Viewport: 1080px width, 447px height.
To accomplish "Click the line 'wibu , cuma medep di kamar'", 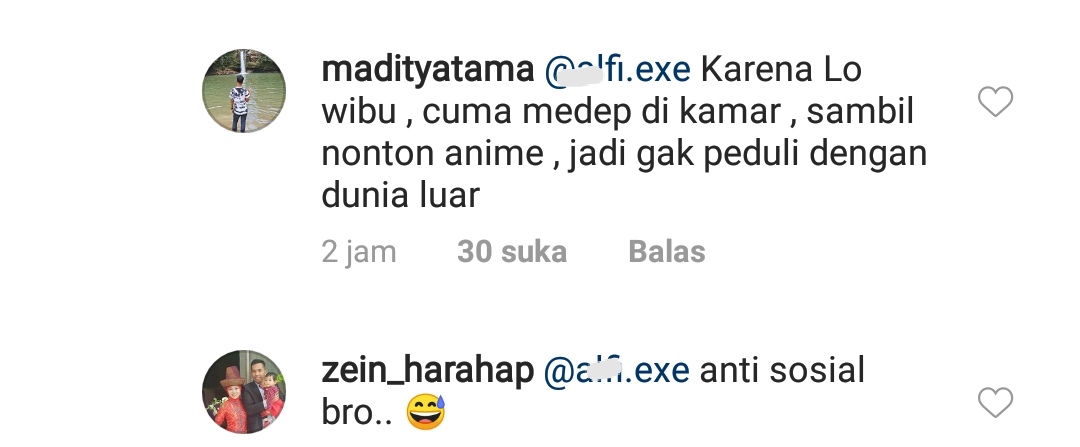I will pyautogui.click(x=551, y=112).
